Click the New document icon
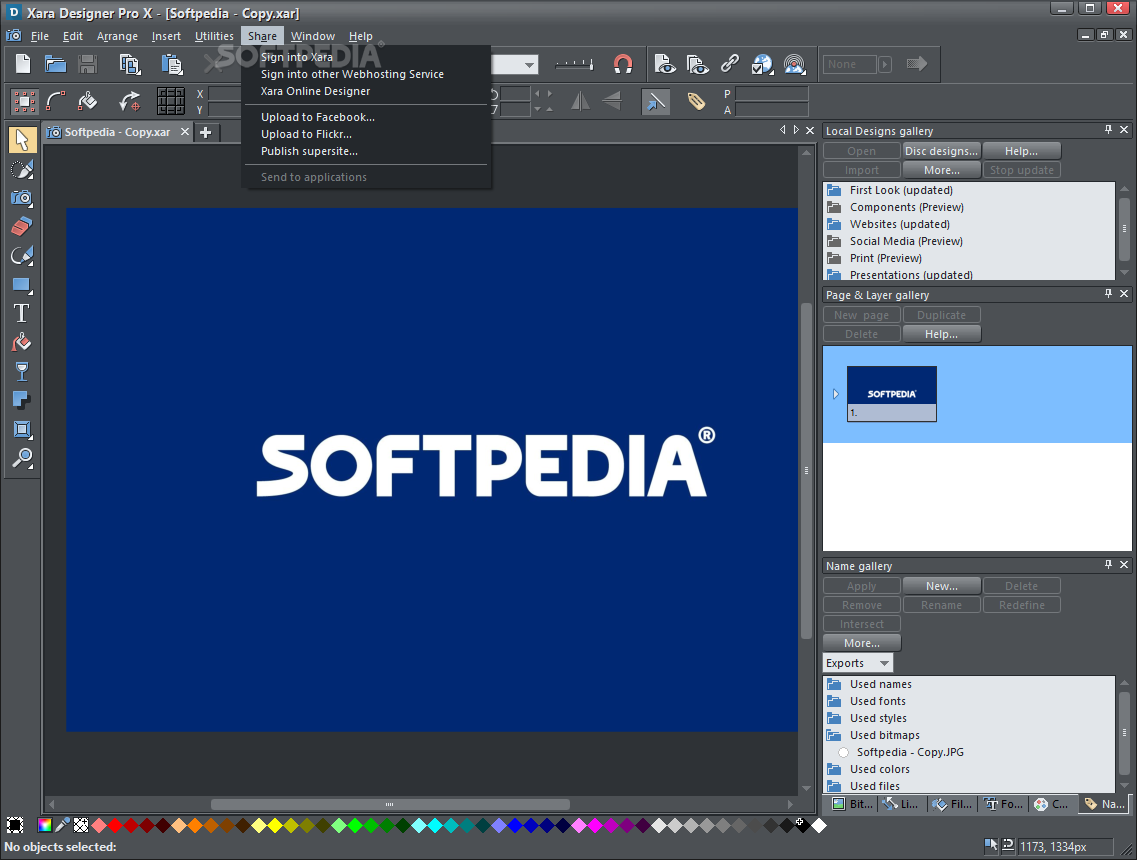The image size is (1137, 860). click(23, 64)
